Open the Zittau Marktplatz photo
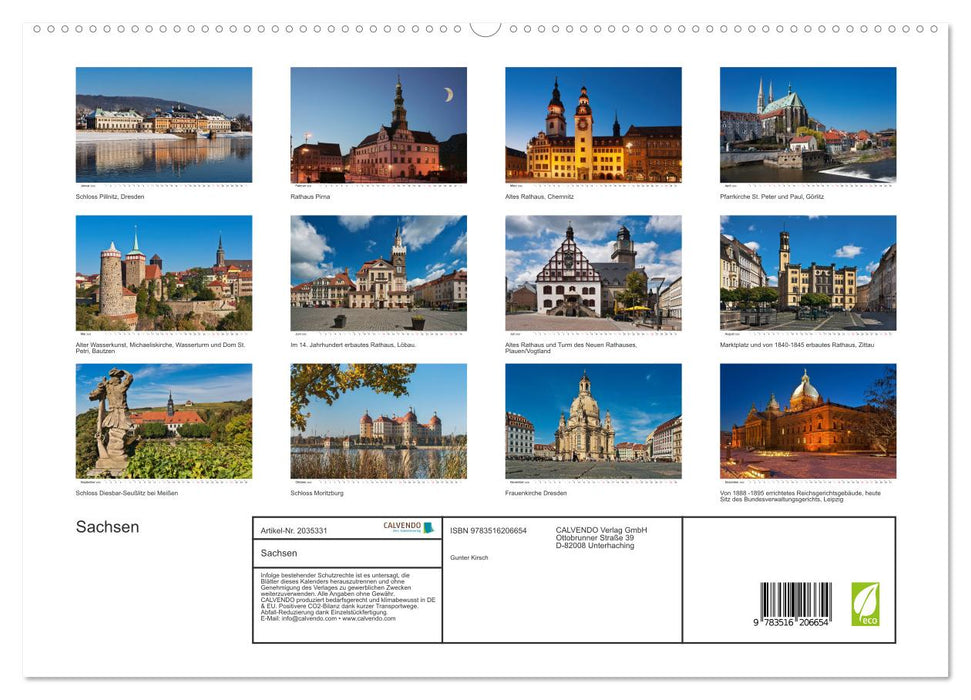971x700 pixels. point(808,273)
